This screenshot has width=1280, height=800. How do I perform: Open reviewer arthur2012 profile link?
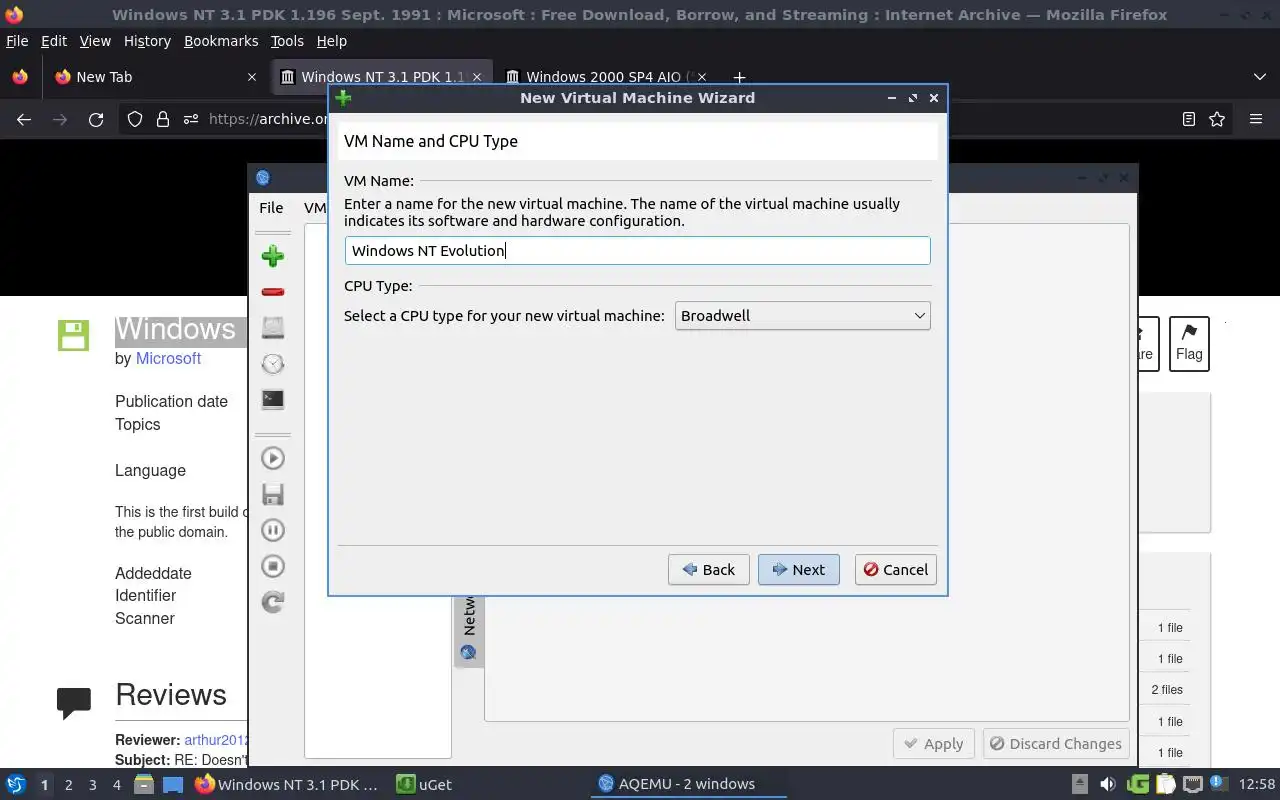coord(216,740)
